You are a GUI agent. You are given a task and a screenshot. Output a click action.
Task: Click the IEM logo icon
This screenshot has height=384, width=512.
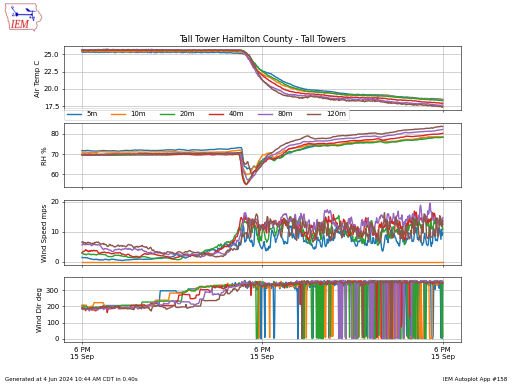click(x=23, y=17)
